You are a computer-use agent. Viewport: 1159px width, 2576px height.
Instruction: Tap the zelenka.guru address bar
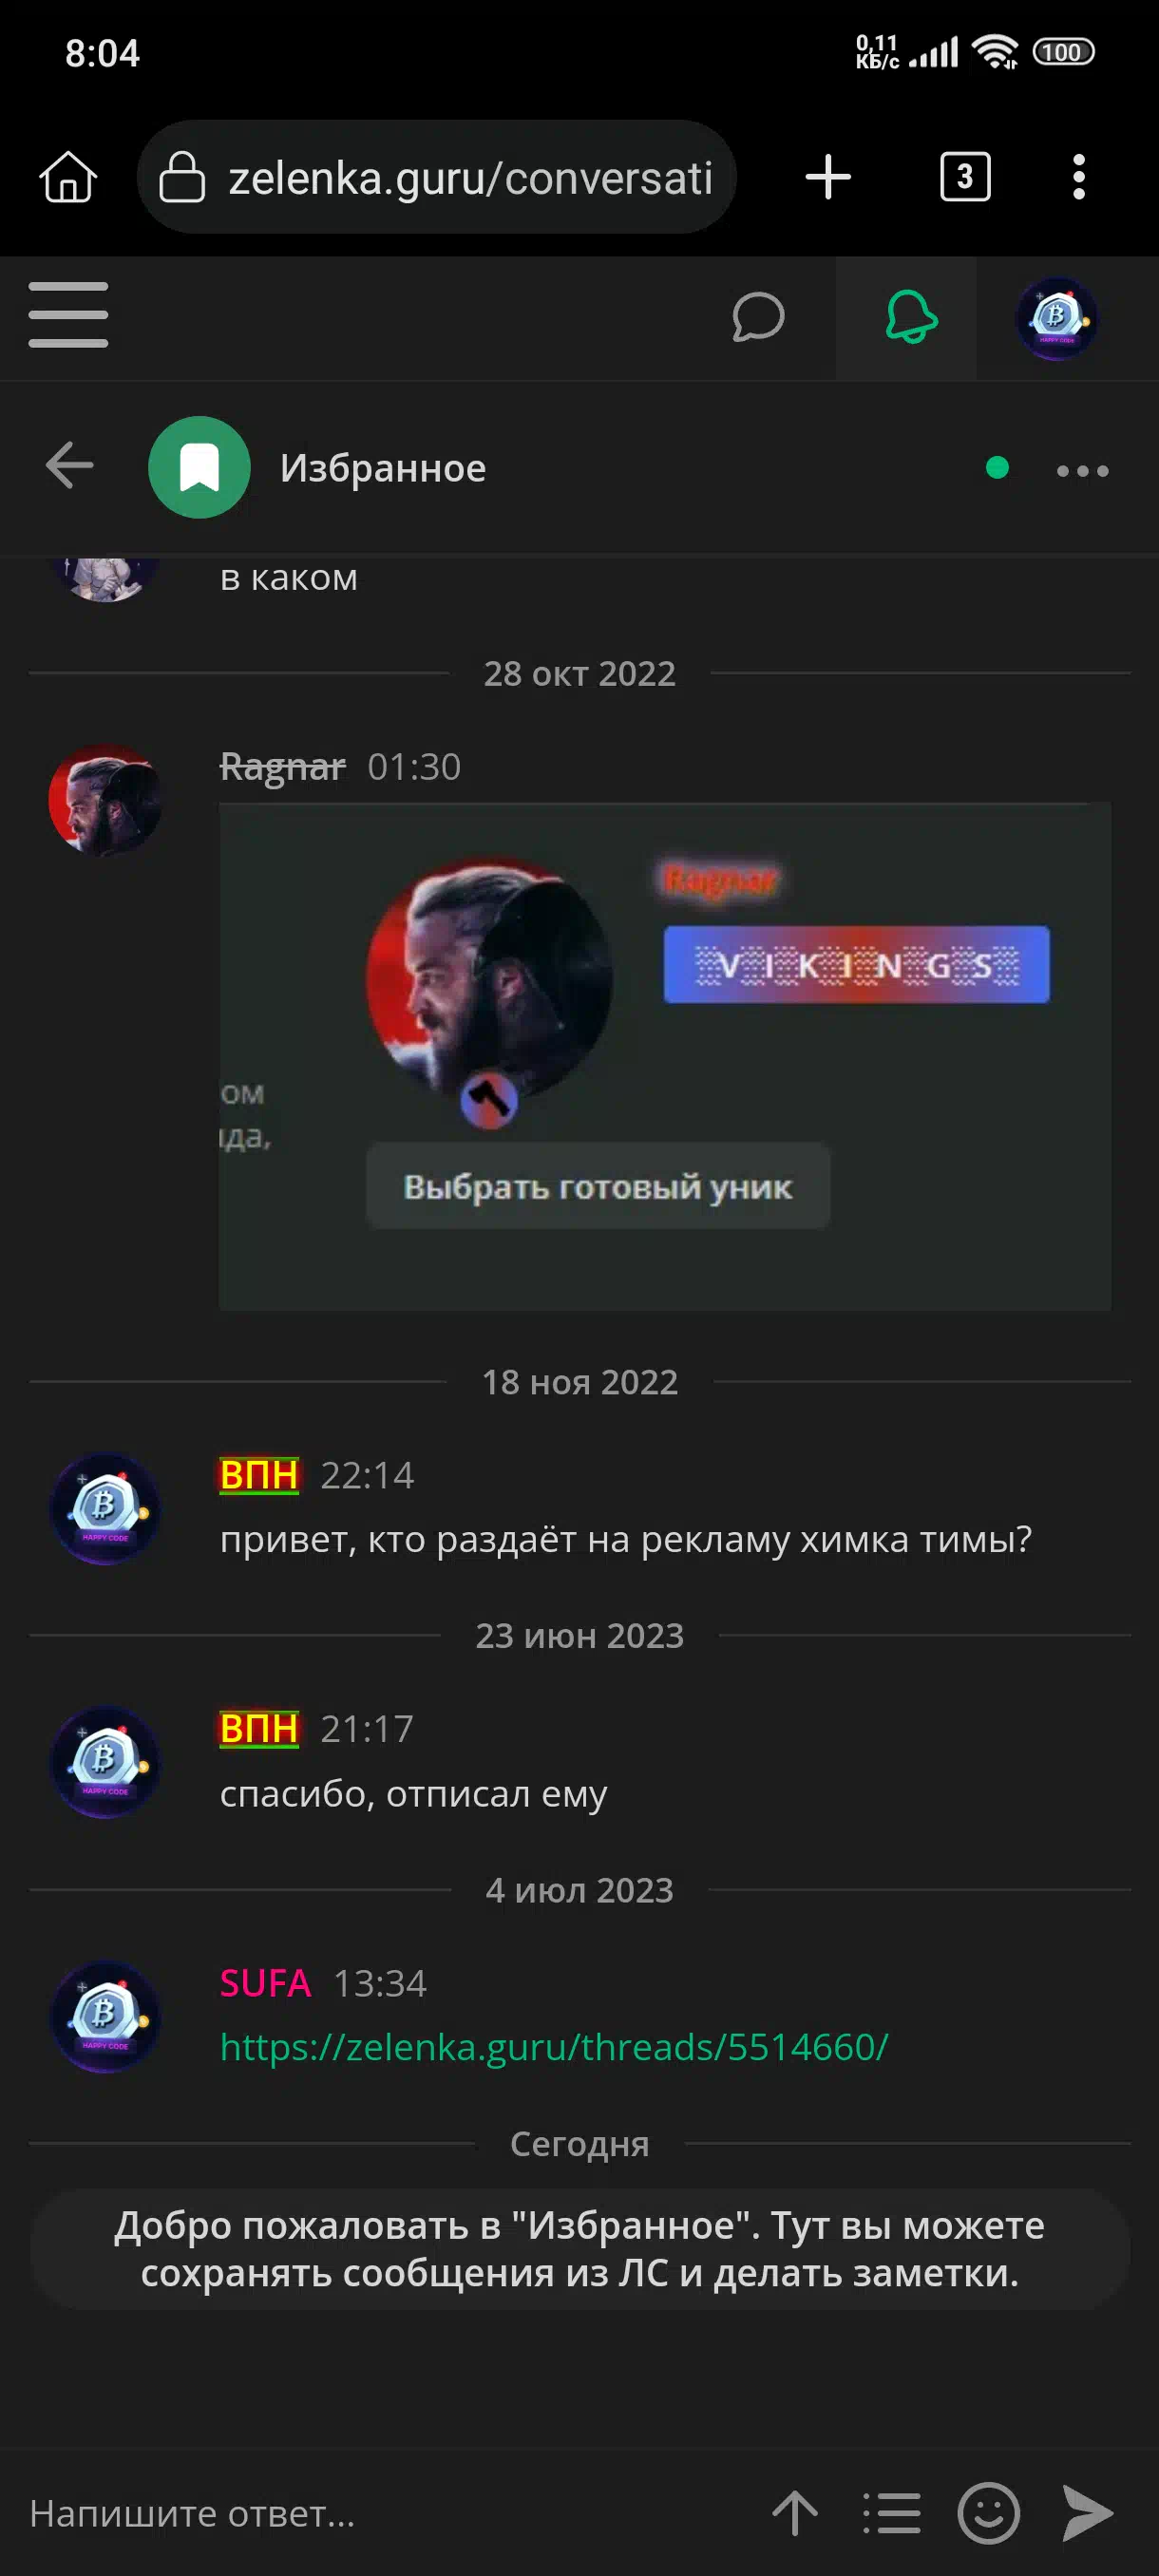[x=437, y=177]
